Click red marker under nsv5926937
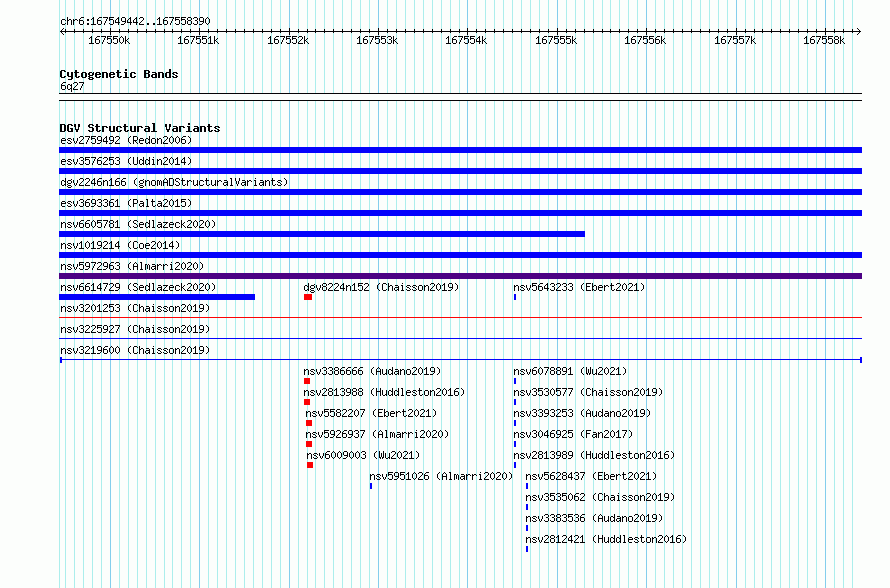890x588 pixels. pyautogui.click(x=309, y=444)
